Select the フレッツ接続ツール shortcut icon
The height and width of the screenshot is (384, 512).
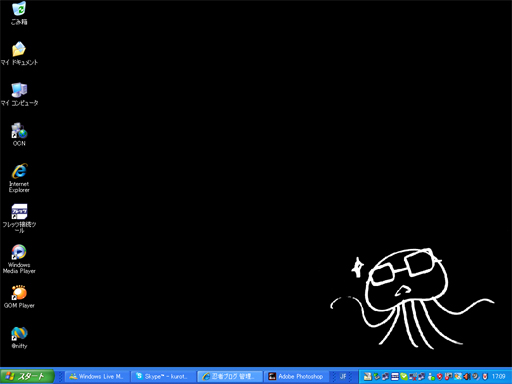(19, 218)
